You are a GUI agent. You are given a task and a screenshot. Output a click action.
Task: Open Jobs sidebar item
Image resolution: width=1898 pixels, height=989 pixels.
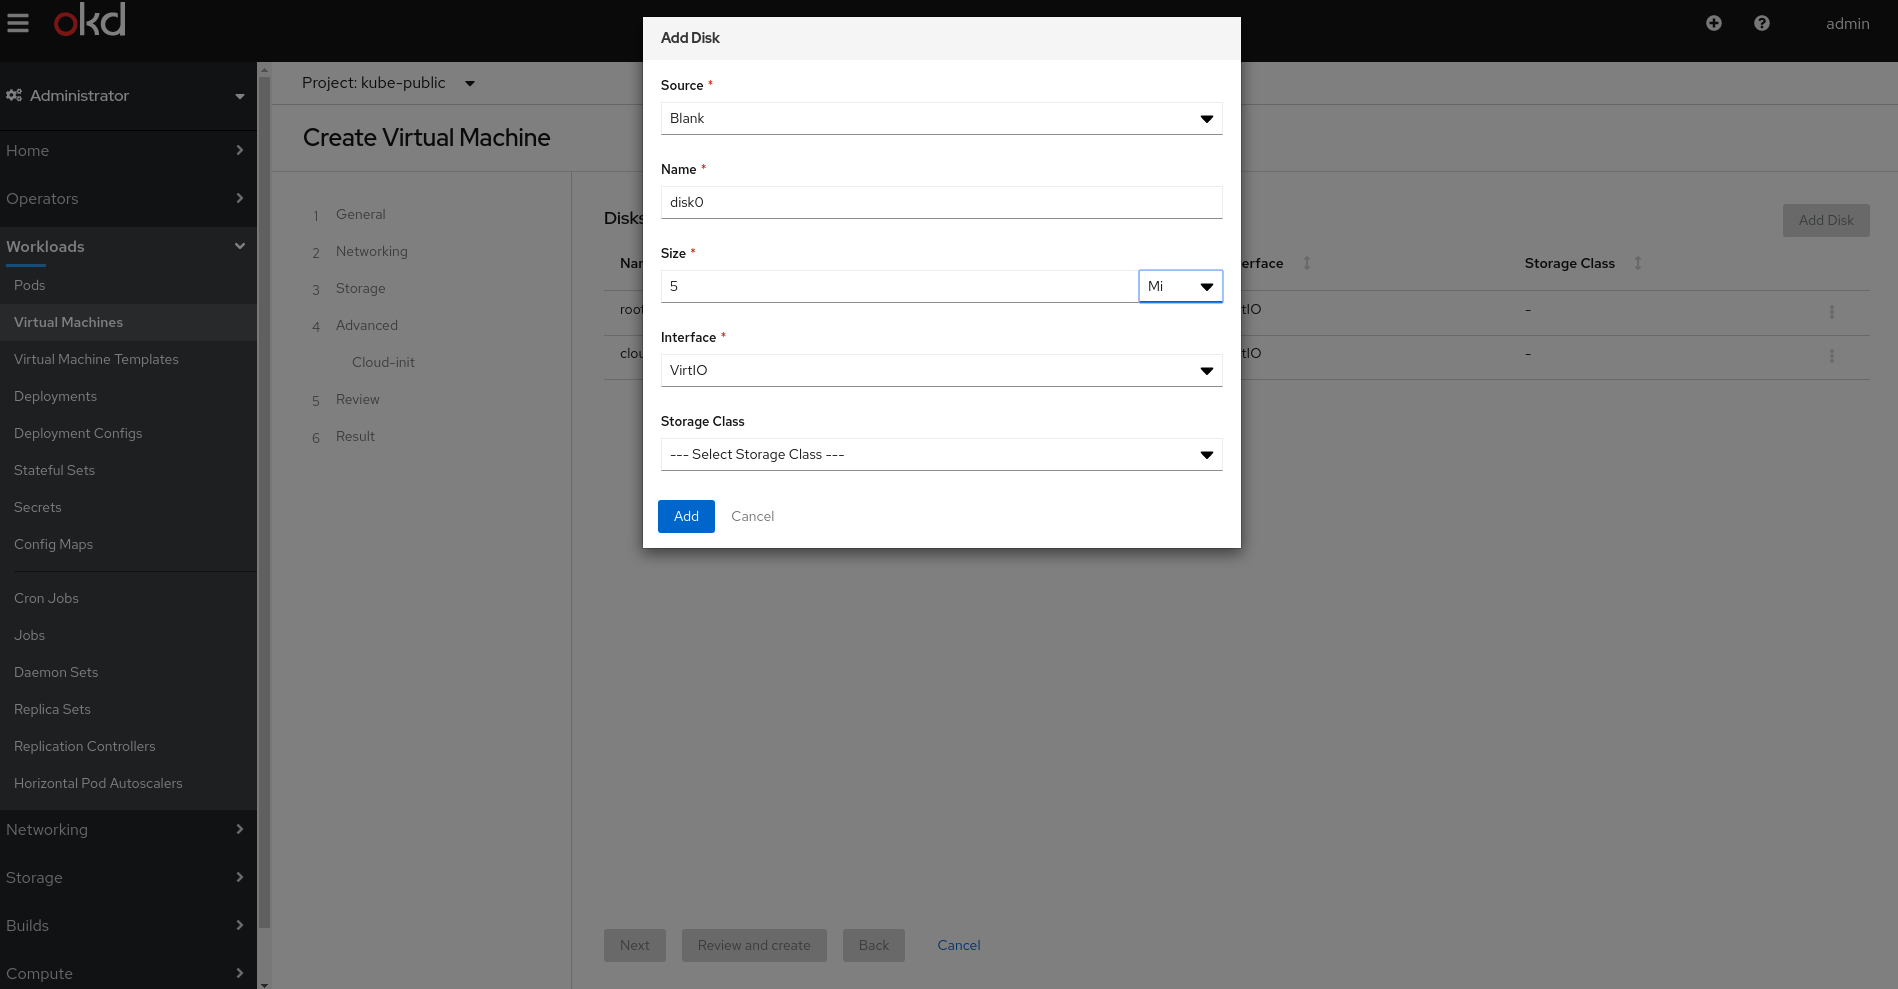pyautogui.click(x=30, y=635)
